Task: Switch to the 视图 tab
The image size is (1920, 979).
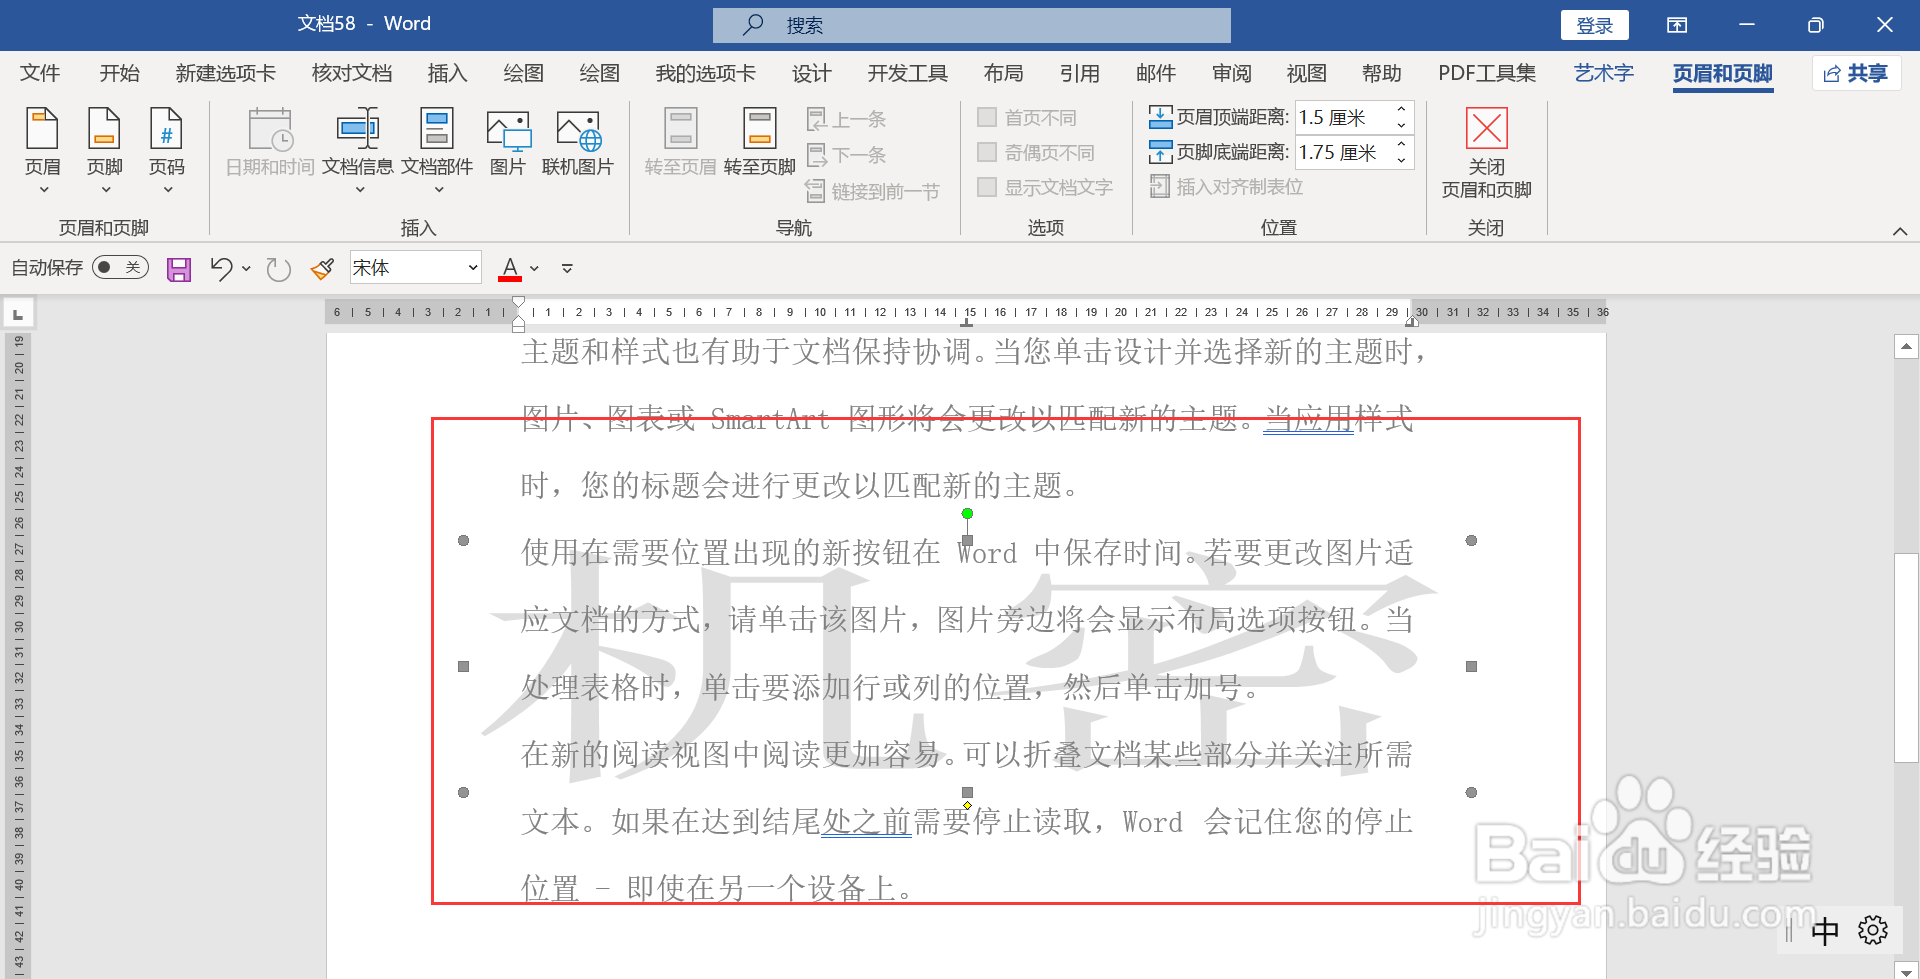Action: tap(1306, 73)
